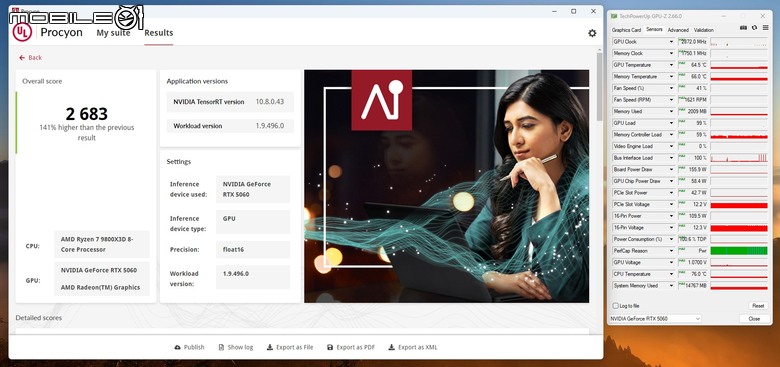The width and height of the screenshot is (780, 367).
Task: Click the Publish cloud icon
Action: tap(178, 347)
